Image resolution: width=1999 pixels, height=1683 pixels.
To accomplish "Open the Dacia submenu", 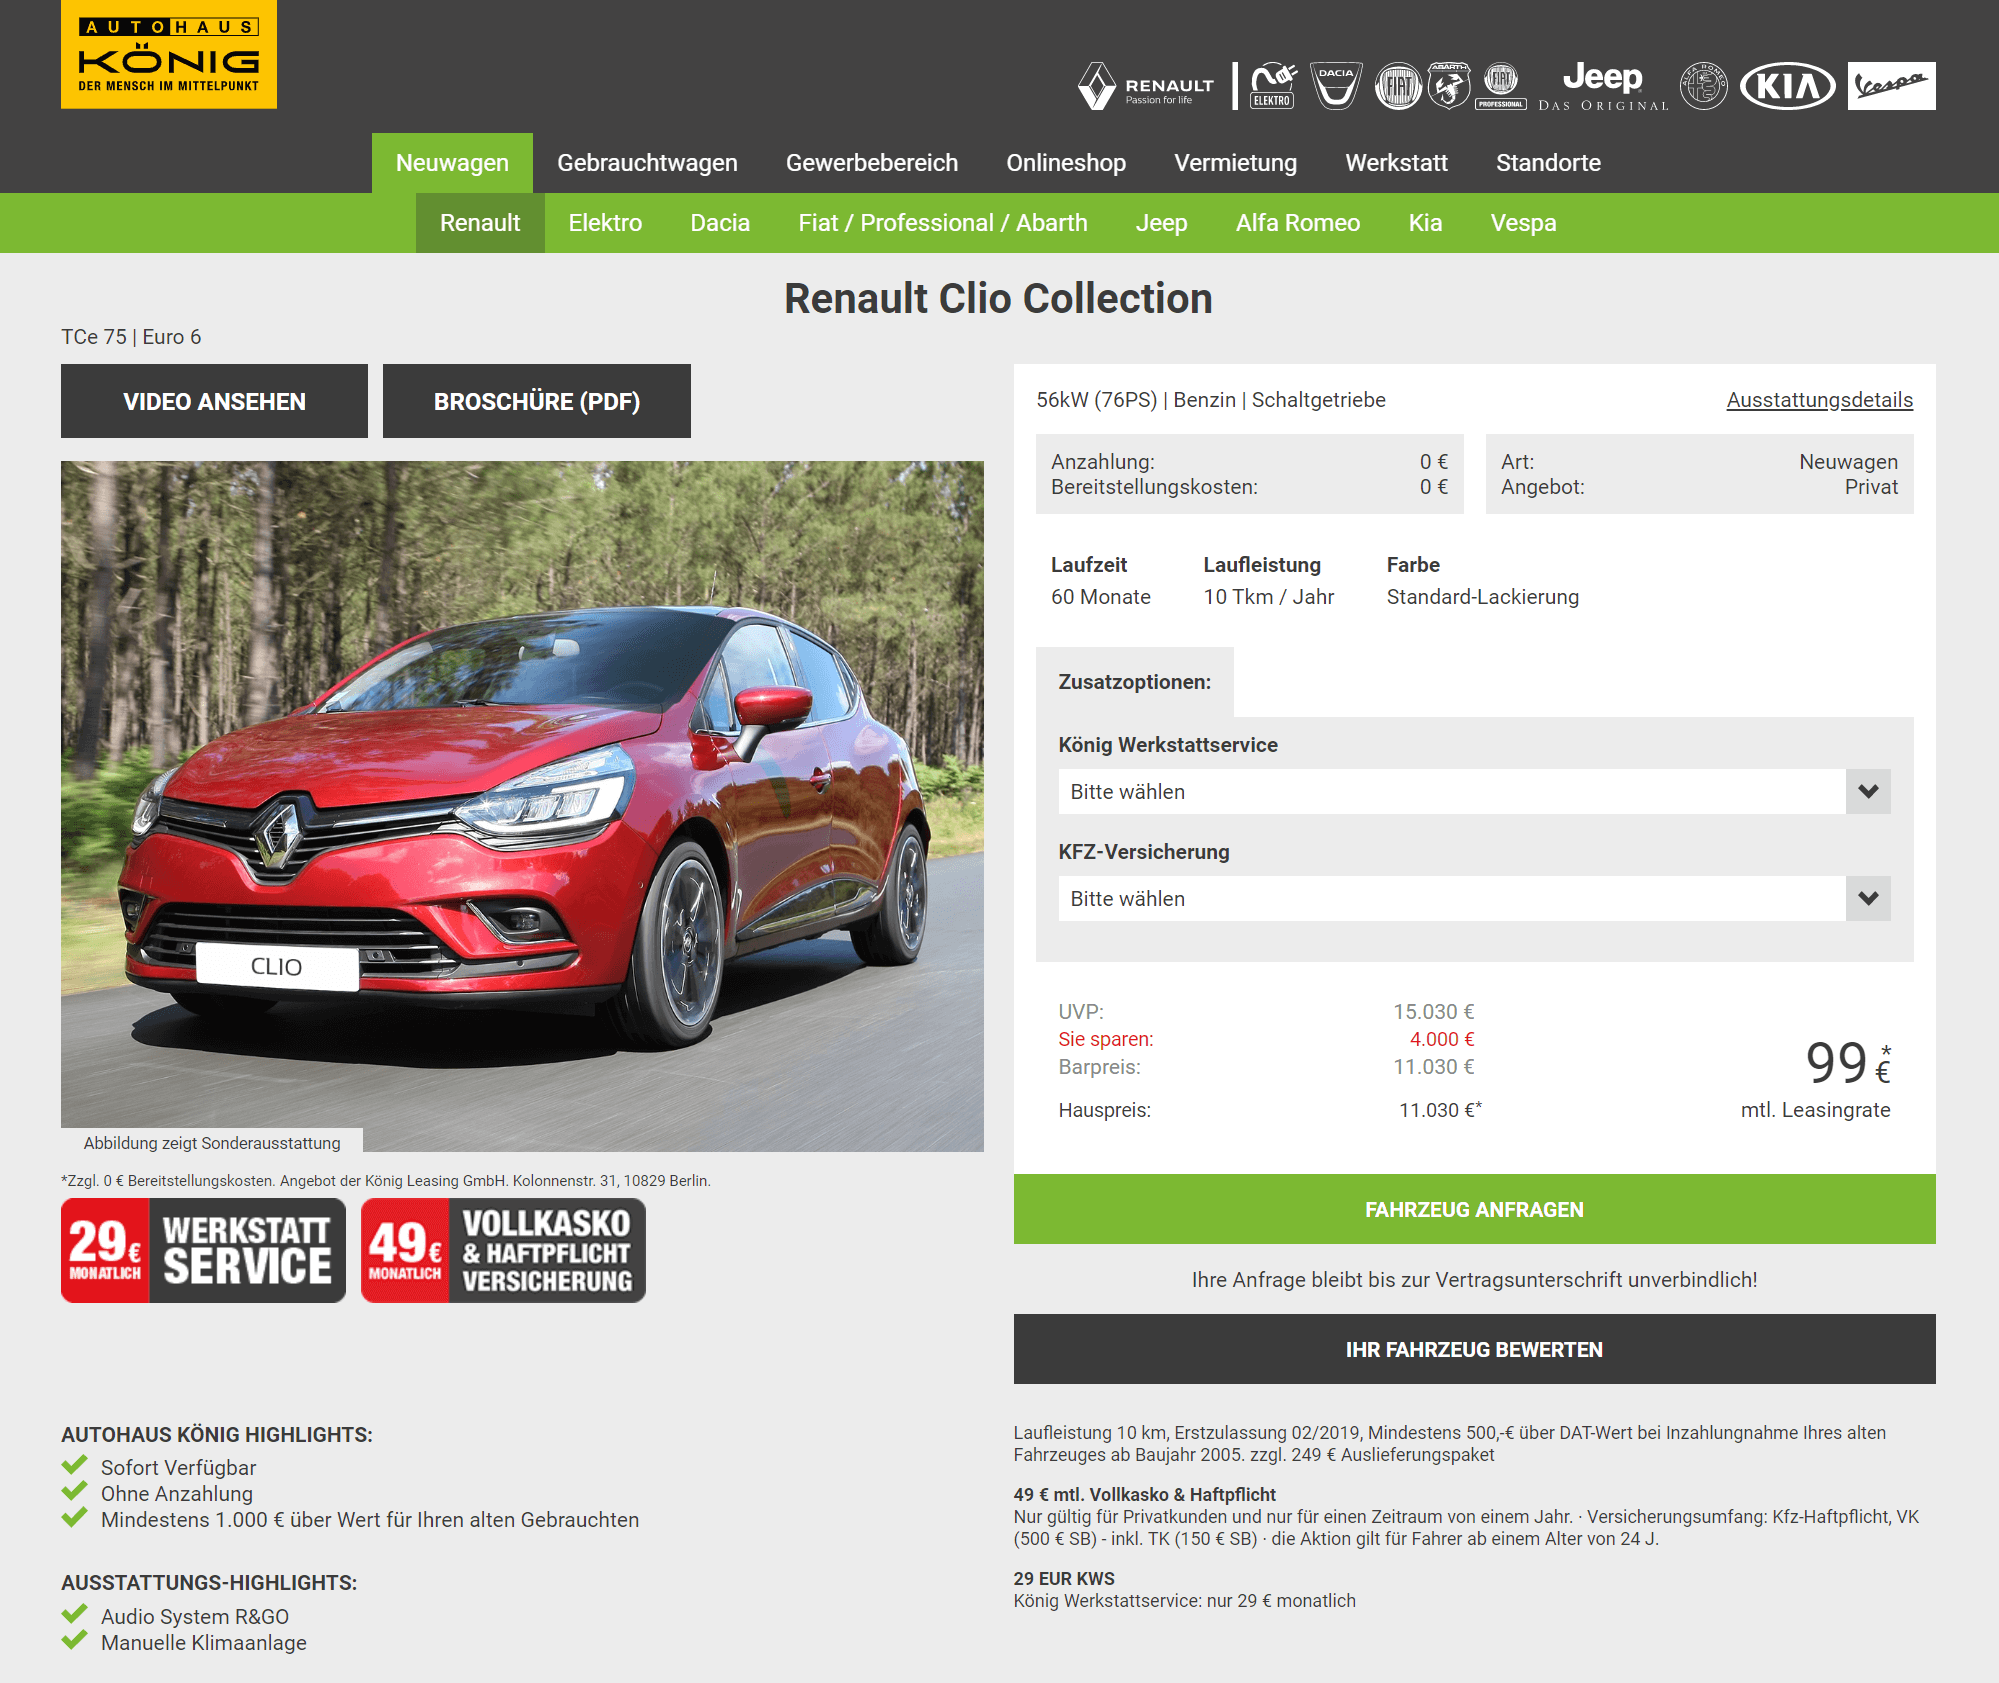I will tap(720, 223).
